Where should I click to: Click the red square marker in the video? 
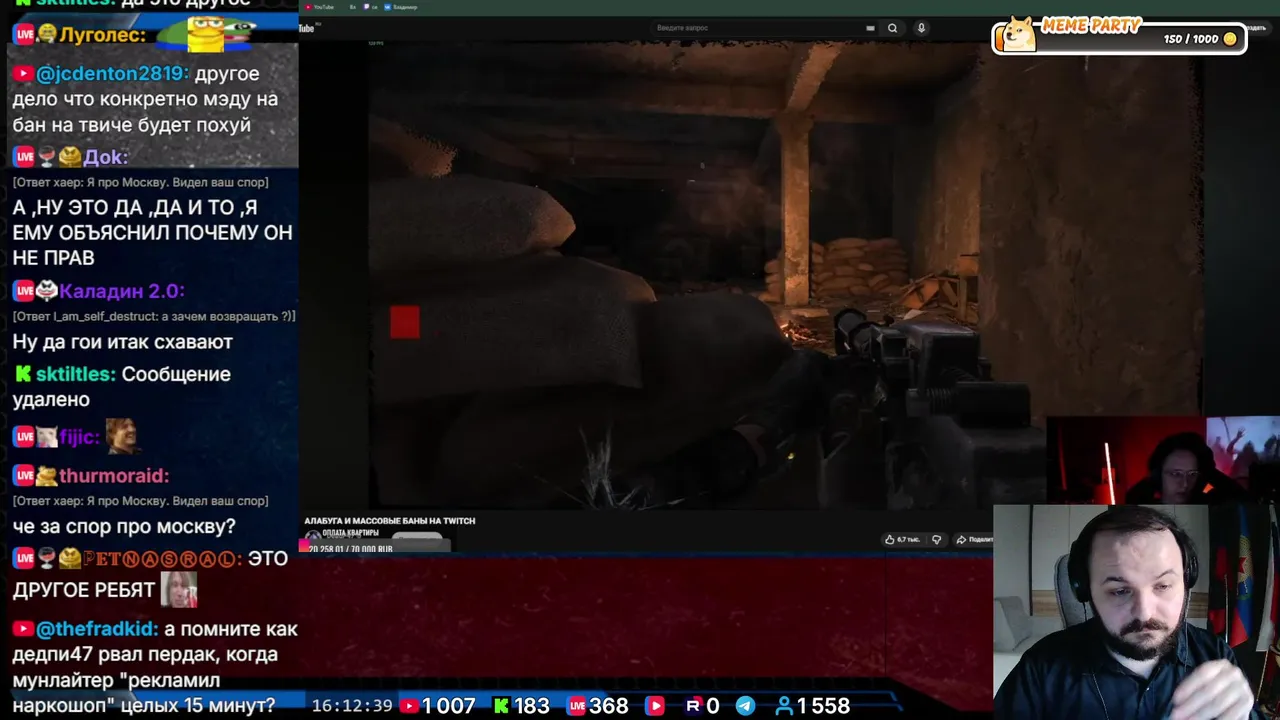405,322
